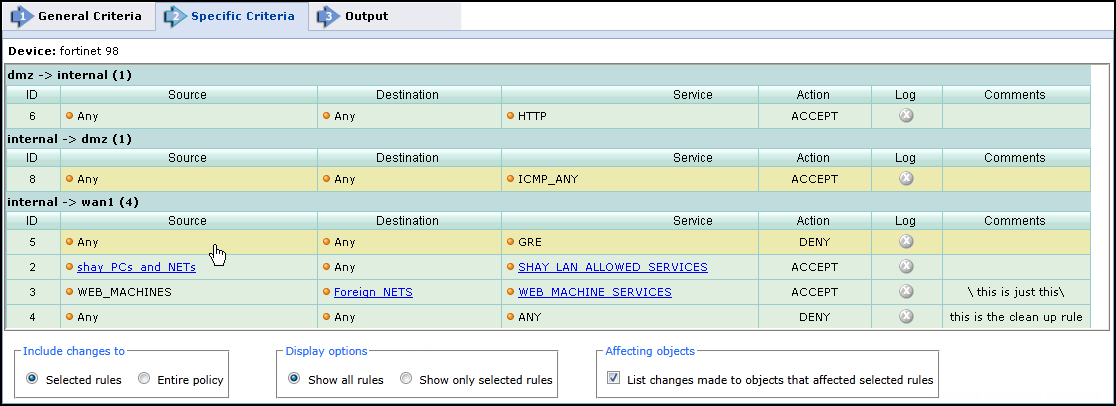The image size is (1116, 406).
Task: Select the 'Selected rules' radio option
Action: pos(34,380)
